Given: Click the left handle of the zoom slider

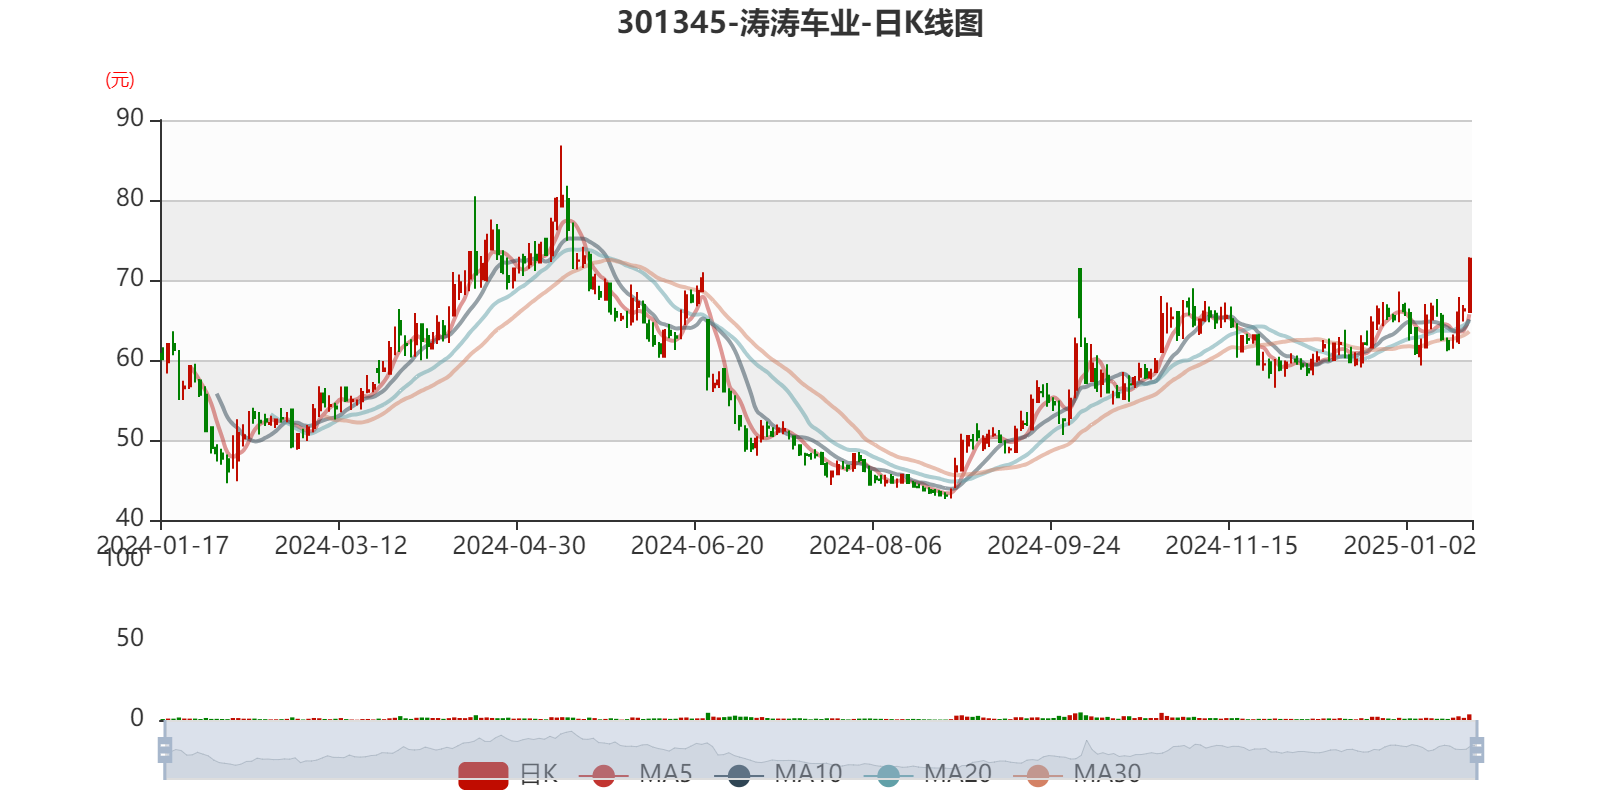Looking at the screenshot, I should 165,750.
